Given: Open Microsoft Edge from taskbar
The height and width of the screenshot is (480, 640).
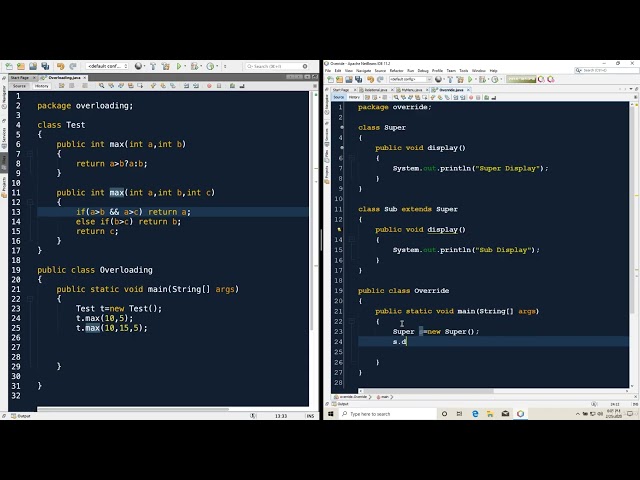Looking at the screenshot, I should 475,414.
